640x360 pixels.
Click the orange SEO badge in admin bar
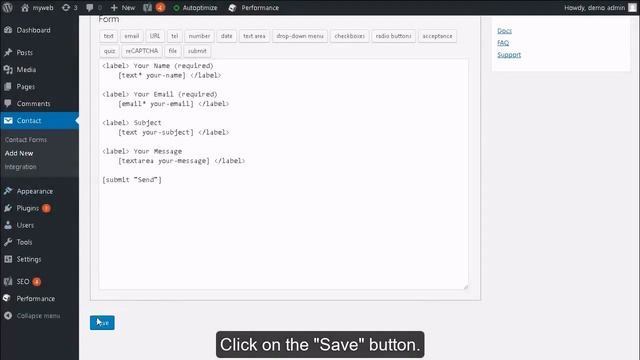click(160, 7)
